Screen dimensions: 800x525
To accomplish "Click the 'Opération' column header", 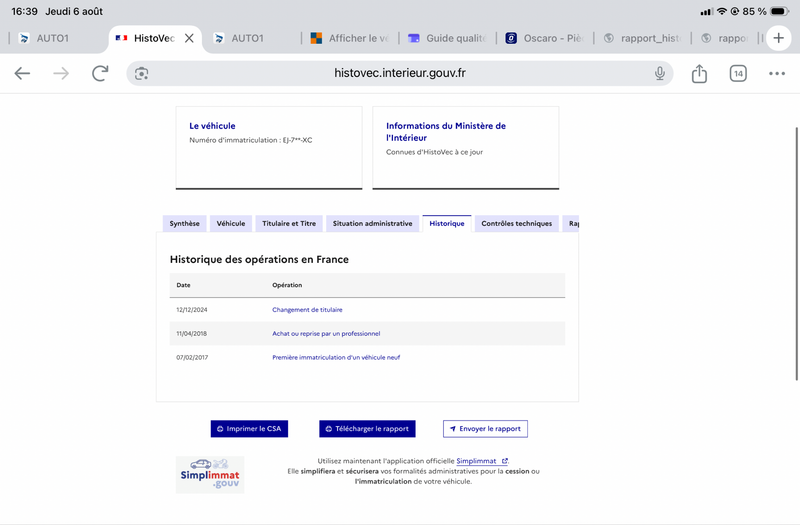I will (x=287, y=285).
